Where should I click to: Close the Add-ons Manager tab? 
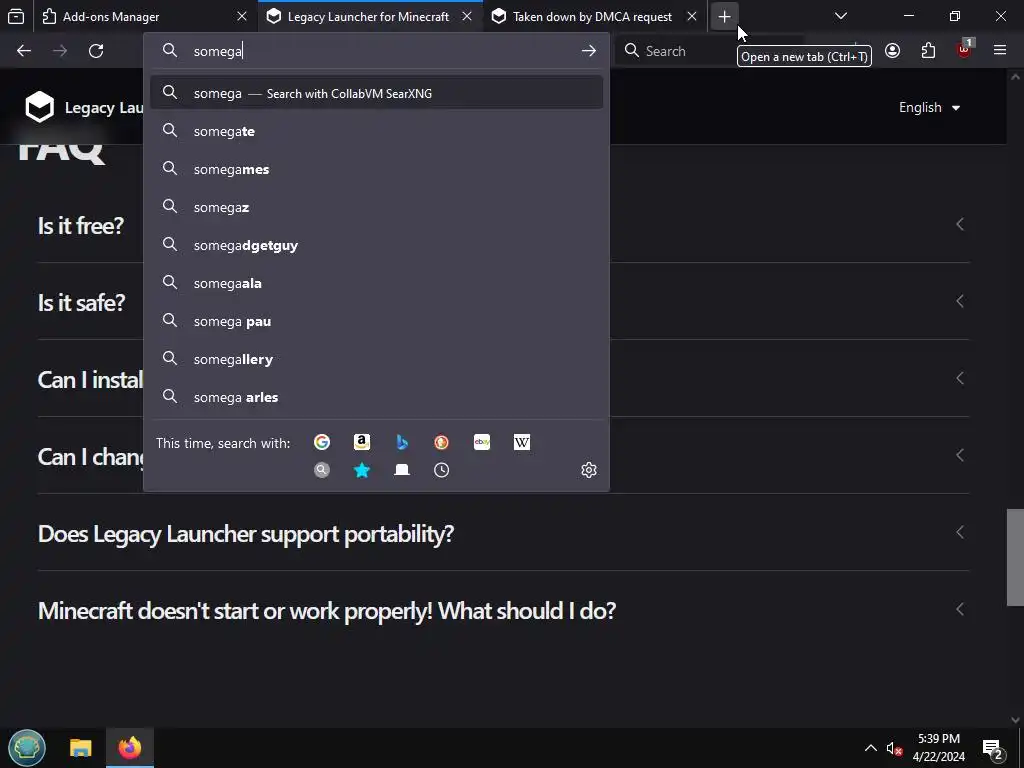[242, 16]
